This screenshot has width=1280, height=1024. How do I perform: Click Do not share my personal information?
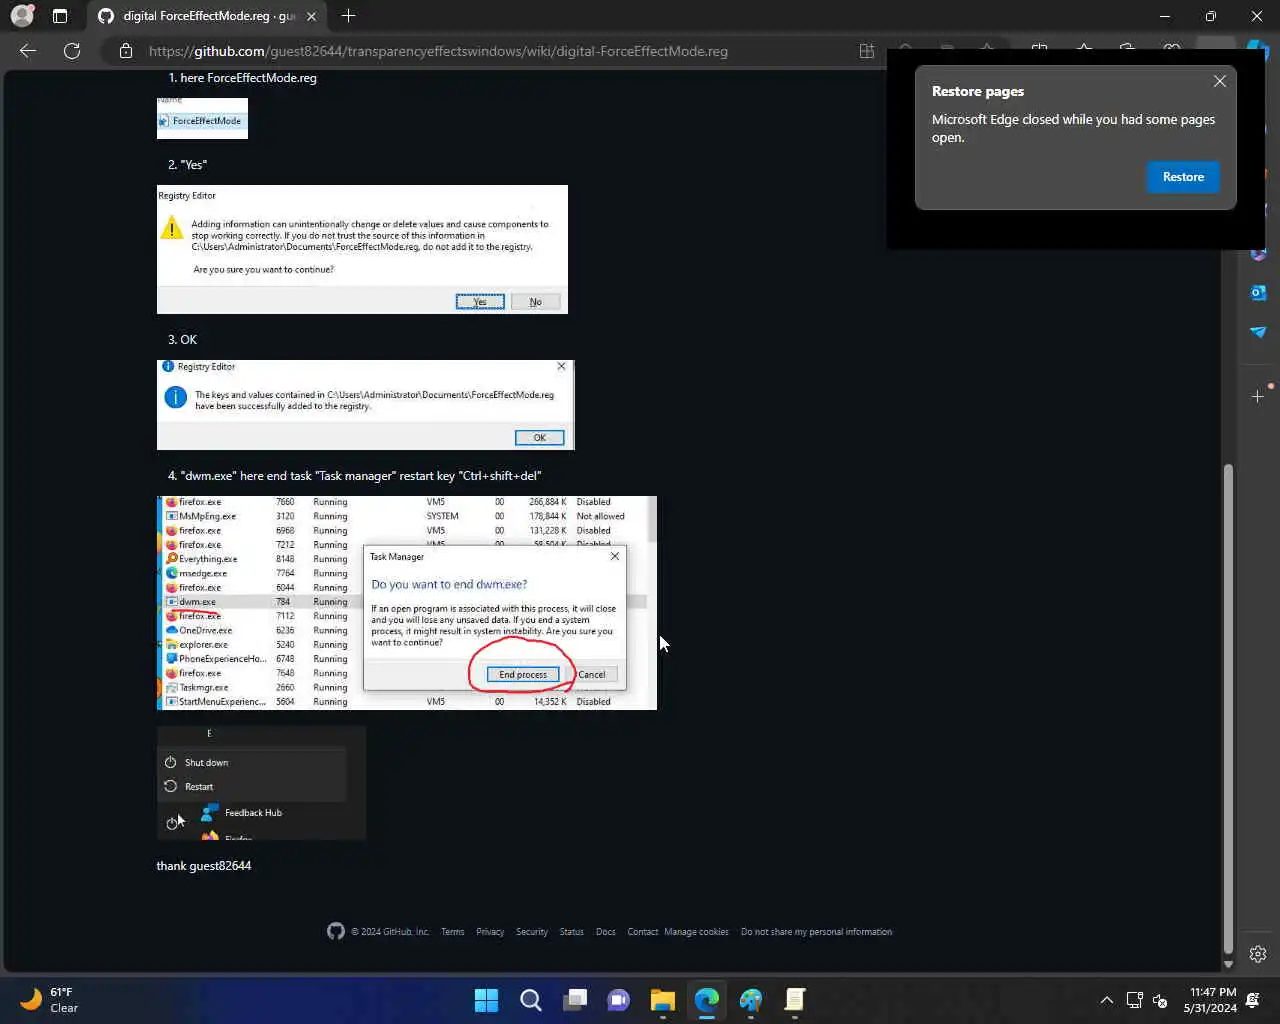pos(816,932)
